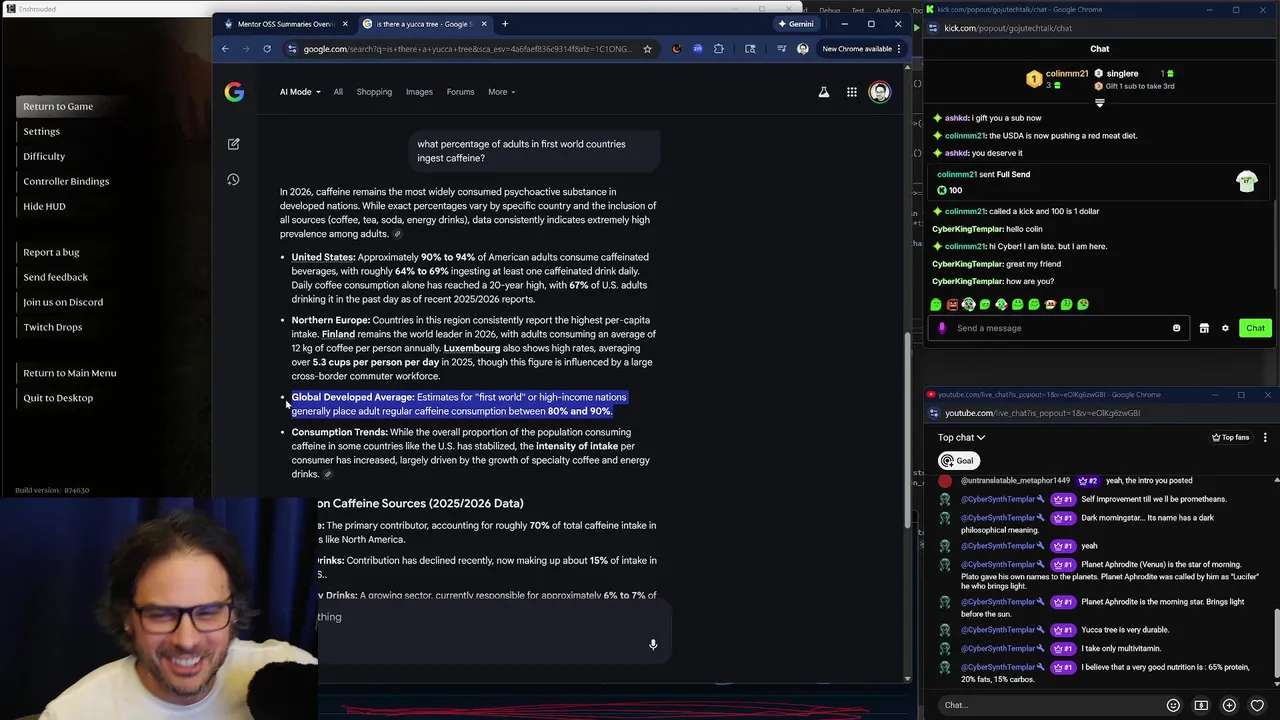Click Join us on Discord
Image resolution: width=1280 pixels, height=720 pixels.
[x=63, y=302]
